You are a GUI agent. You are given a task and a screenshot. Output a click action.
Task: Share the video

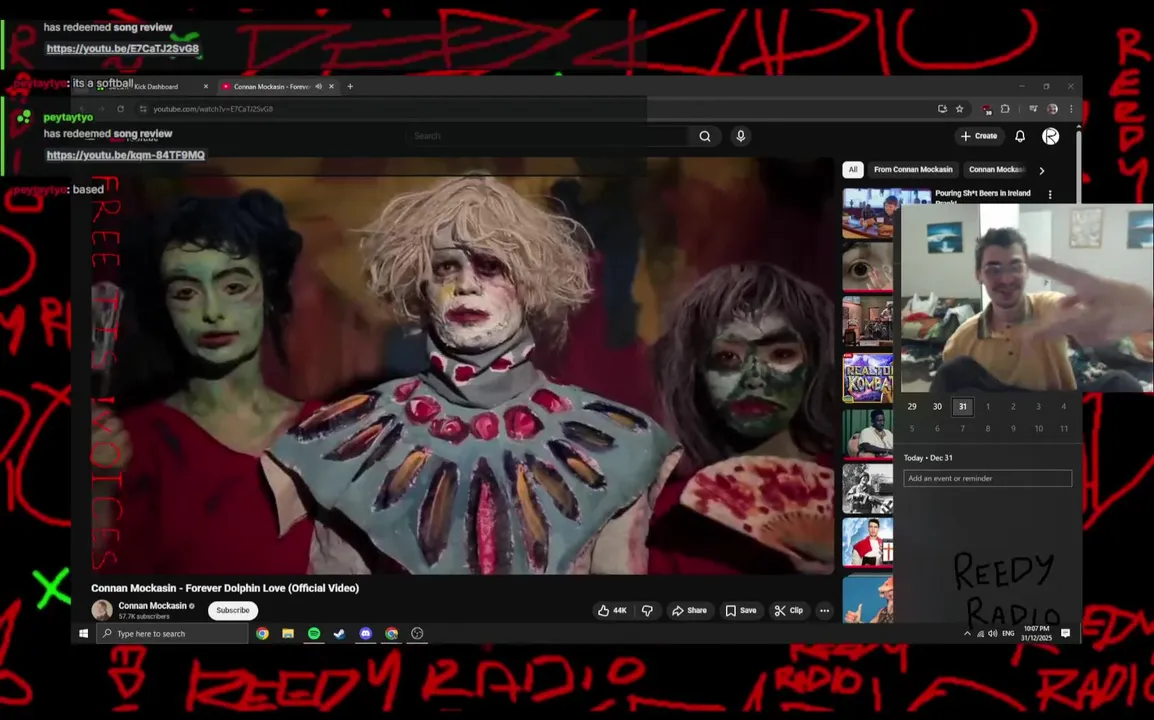click(x=690, y=610)
